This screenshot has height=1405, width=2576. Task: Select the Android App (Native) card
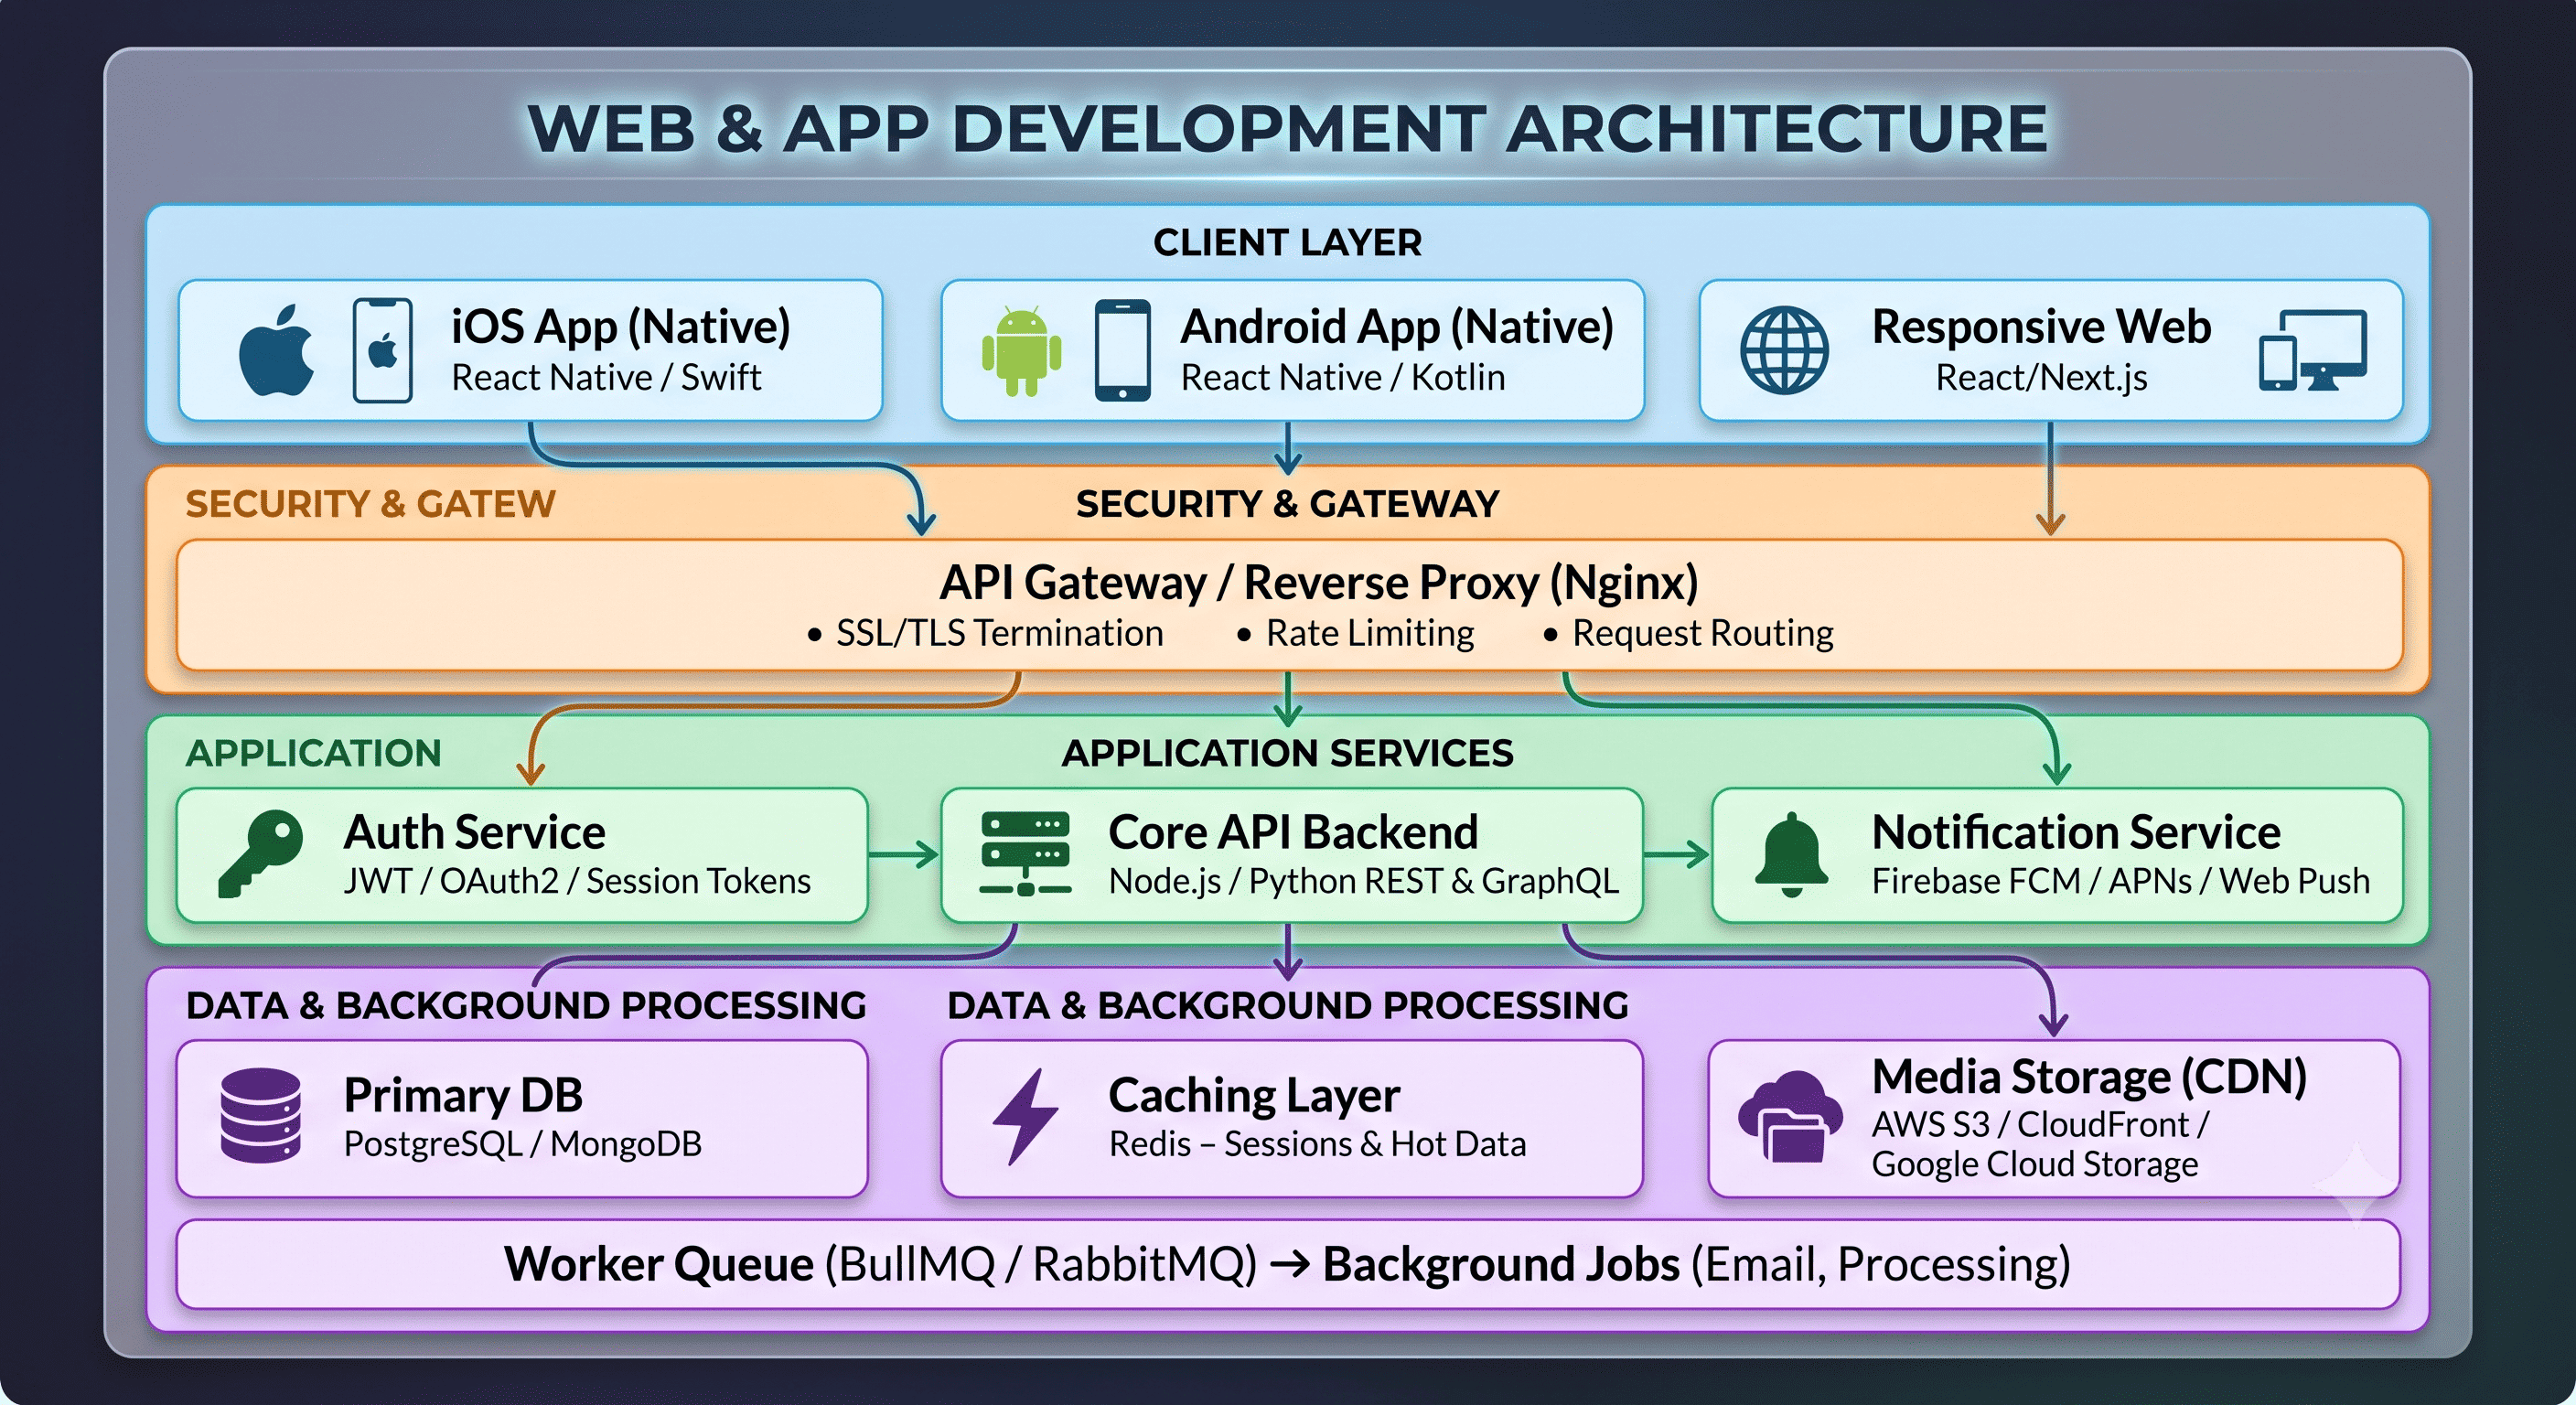(x=1292, y=350)
